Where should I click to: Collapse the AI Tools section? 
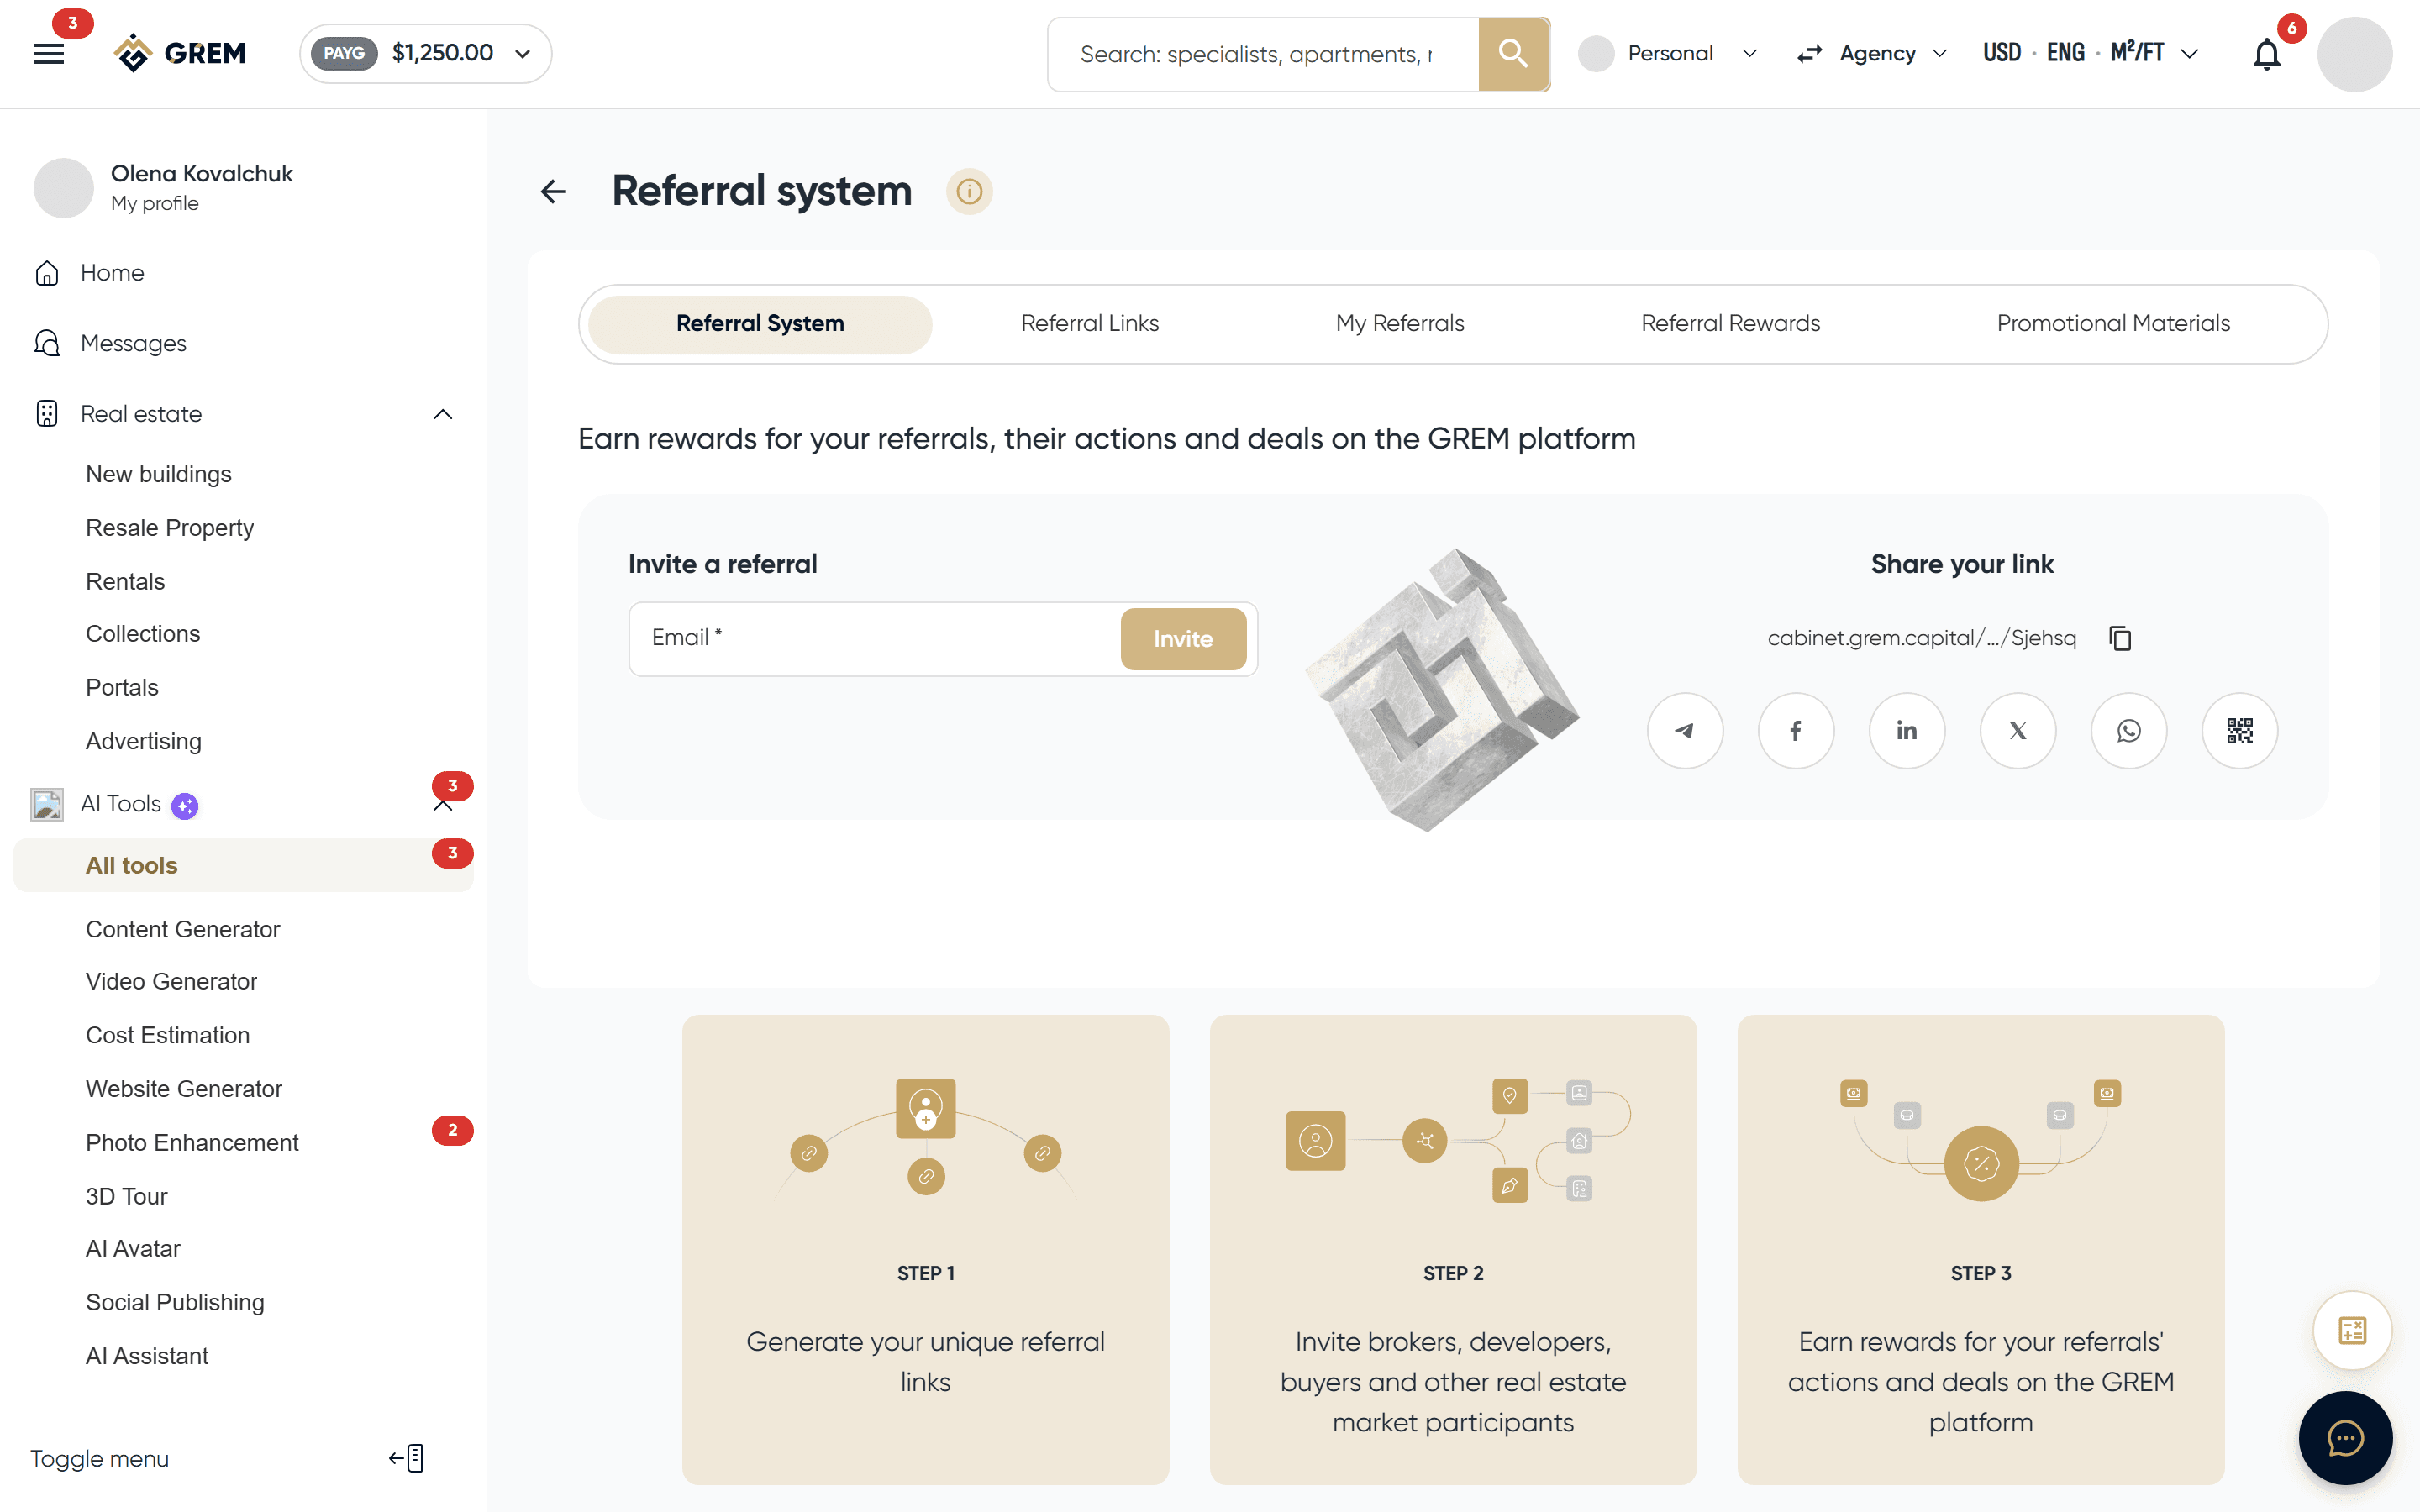pyautogui.click(x=443, y=804)
